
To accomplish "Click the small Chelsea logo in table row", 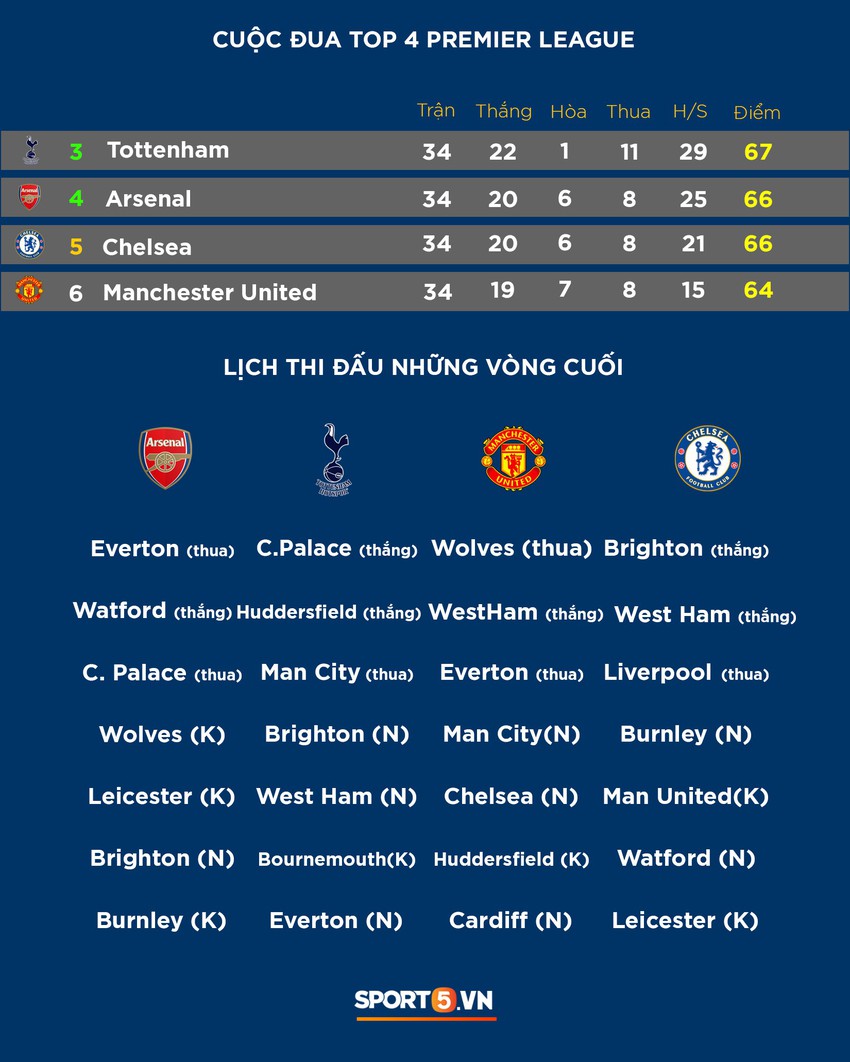I will pyautogui.click(x=30, y=244).
